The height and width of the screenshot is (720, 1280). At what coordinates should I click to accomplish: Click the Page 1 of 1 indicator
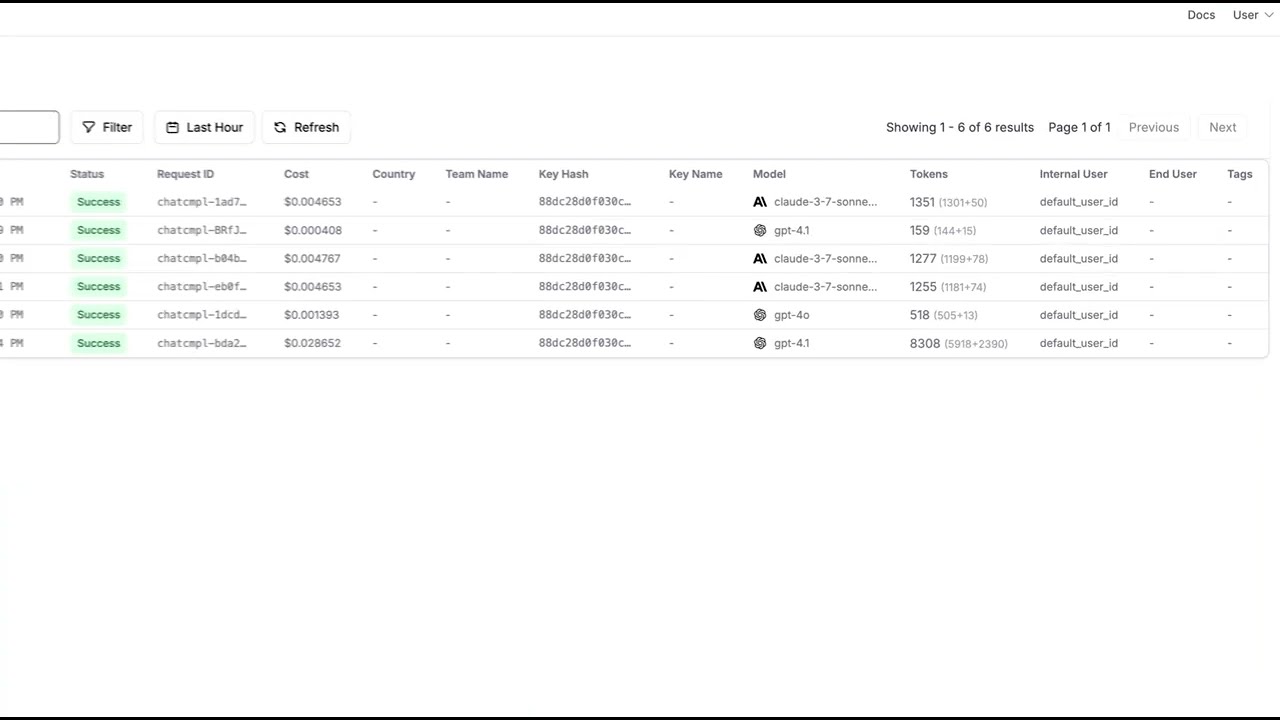[1079, 127]
